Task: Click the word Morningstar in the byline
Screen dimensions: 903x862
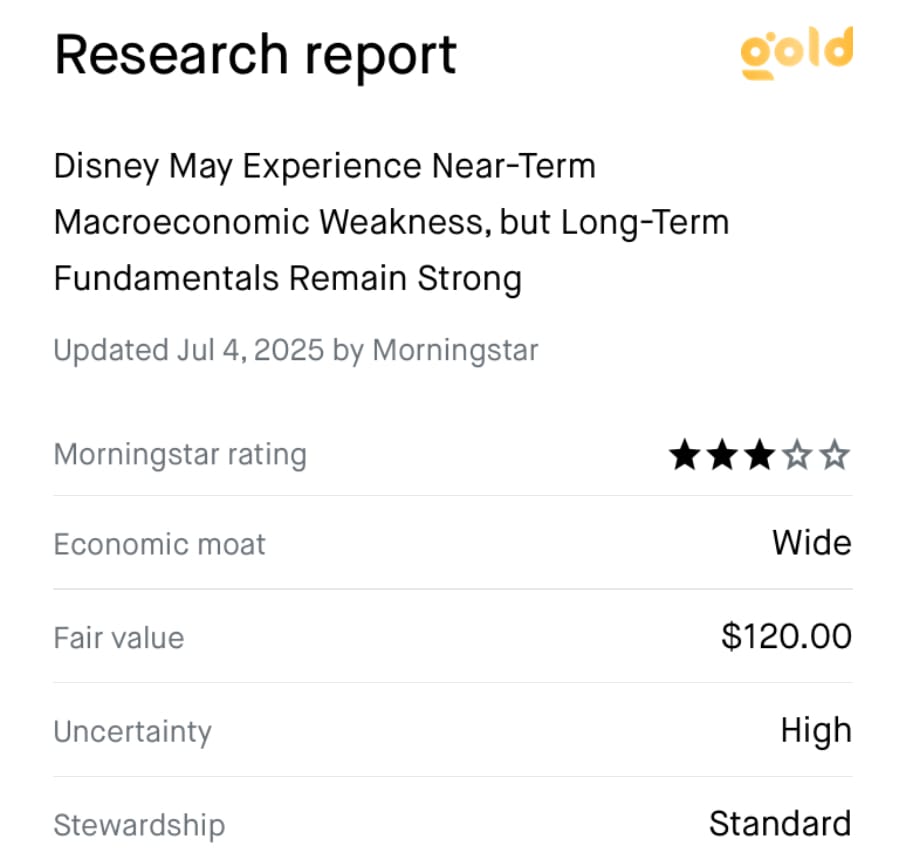Action: (456, 350)
